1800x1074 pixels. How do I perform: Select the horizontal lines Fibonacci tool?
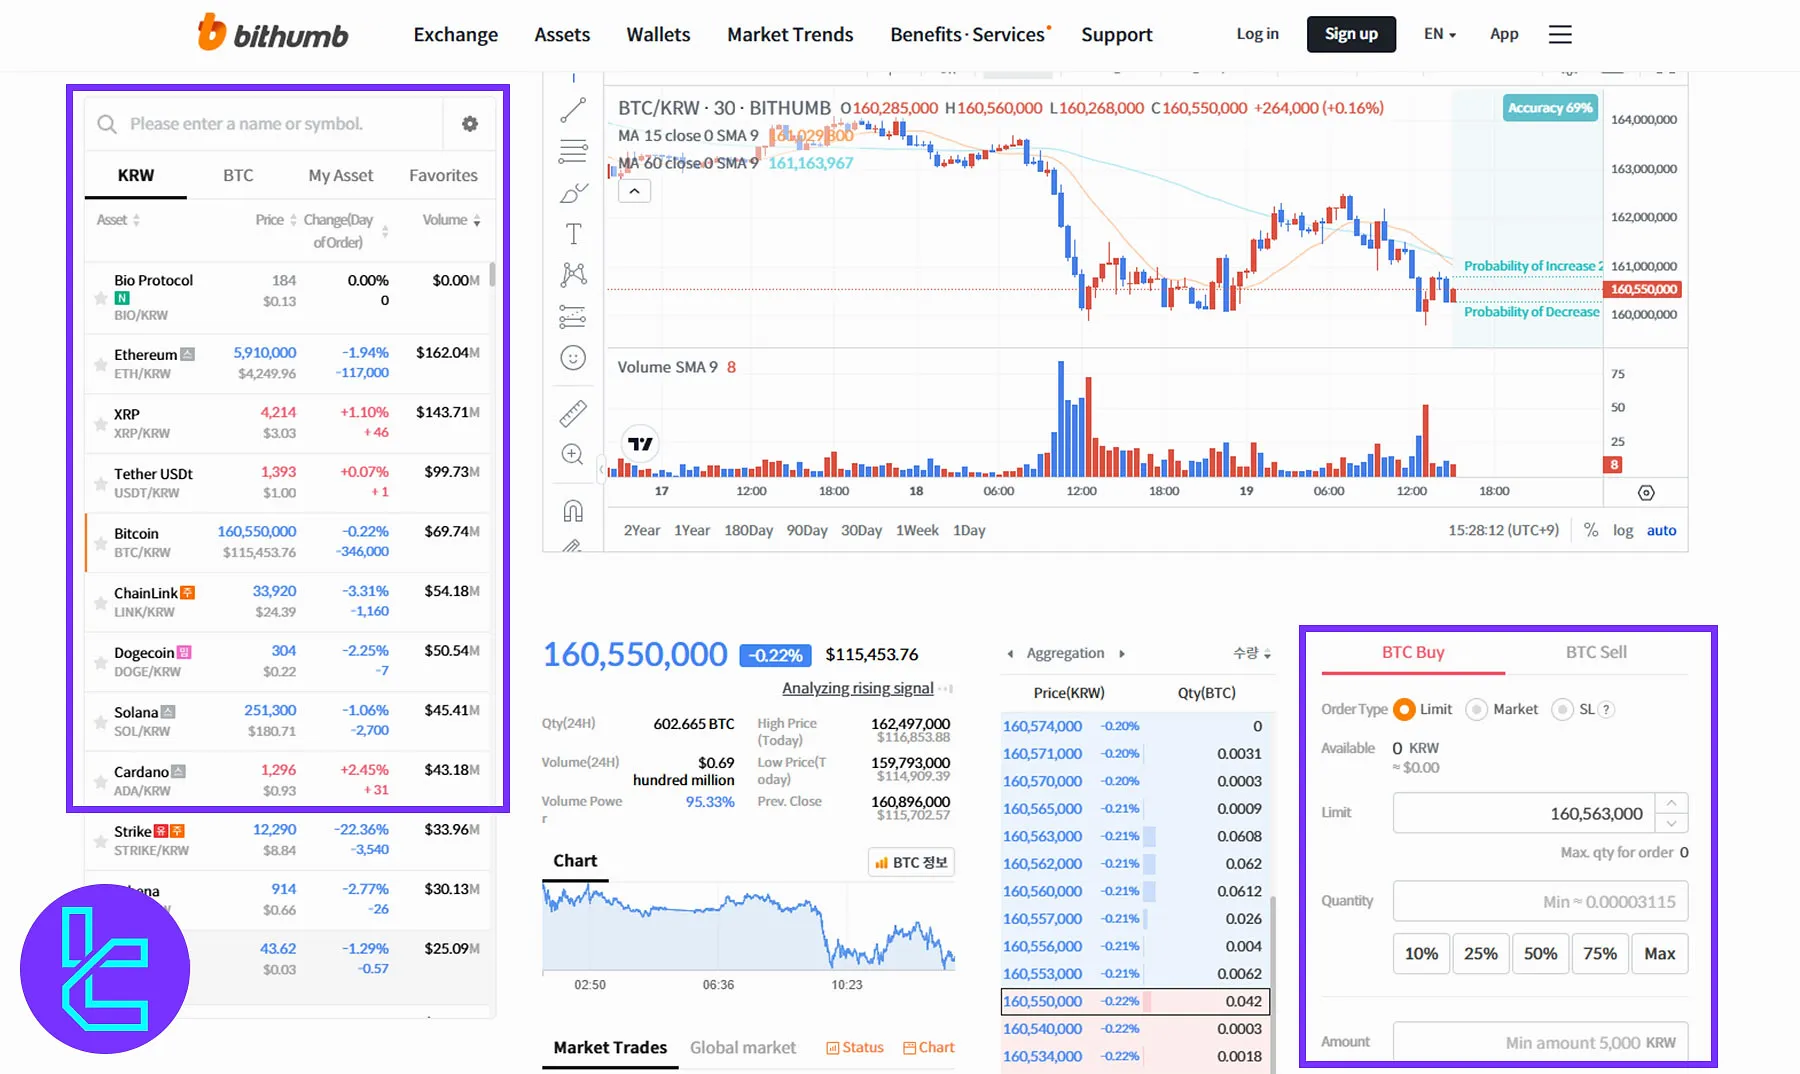(573, 152)
